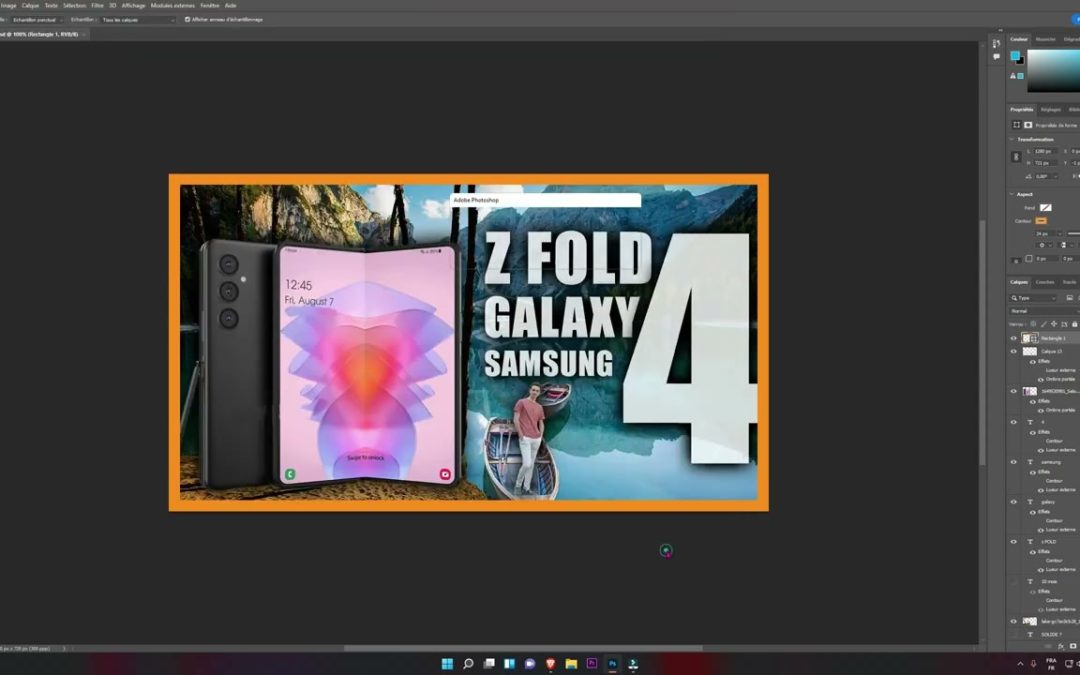1080x675 pixels.
Task: Click the lock image pixels brush icon
Action: click(x=1043, y=324)
